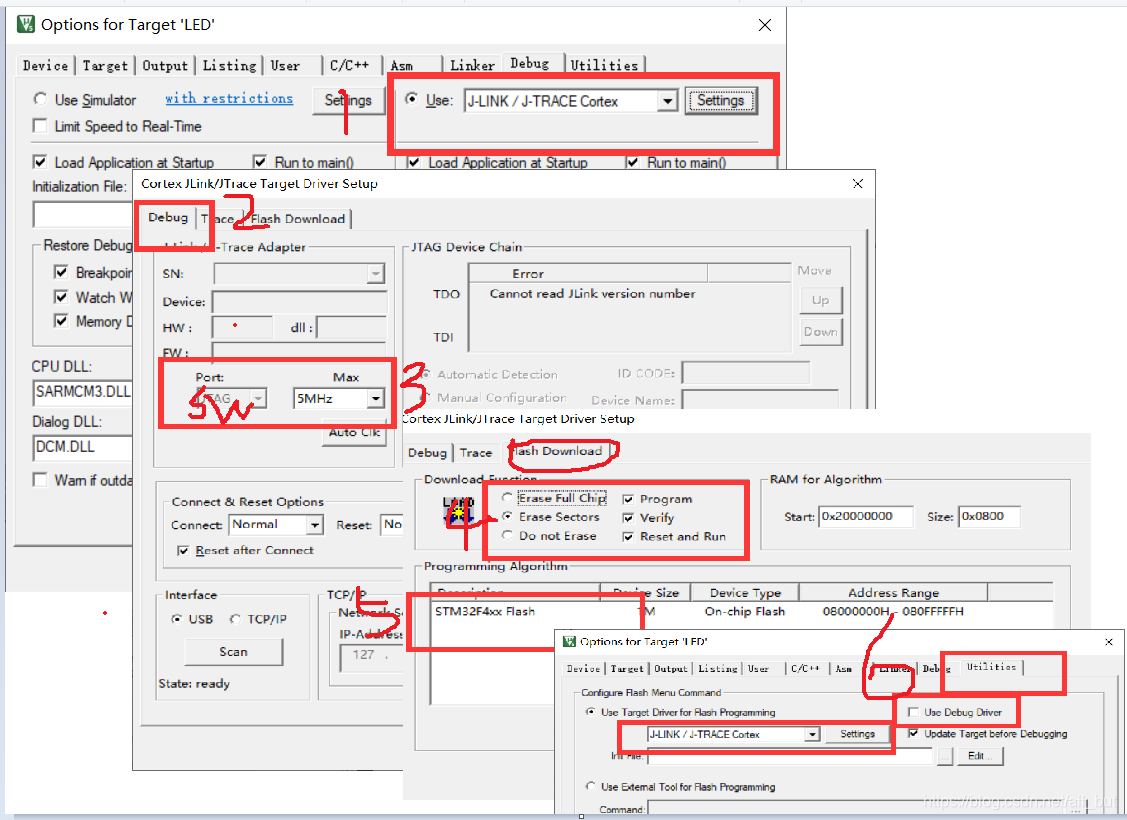Select Do not Erase radio option
Image resolution: width=1127 pixels, height=820 pixels.
507,535
